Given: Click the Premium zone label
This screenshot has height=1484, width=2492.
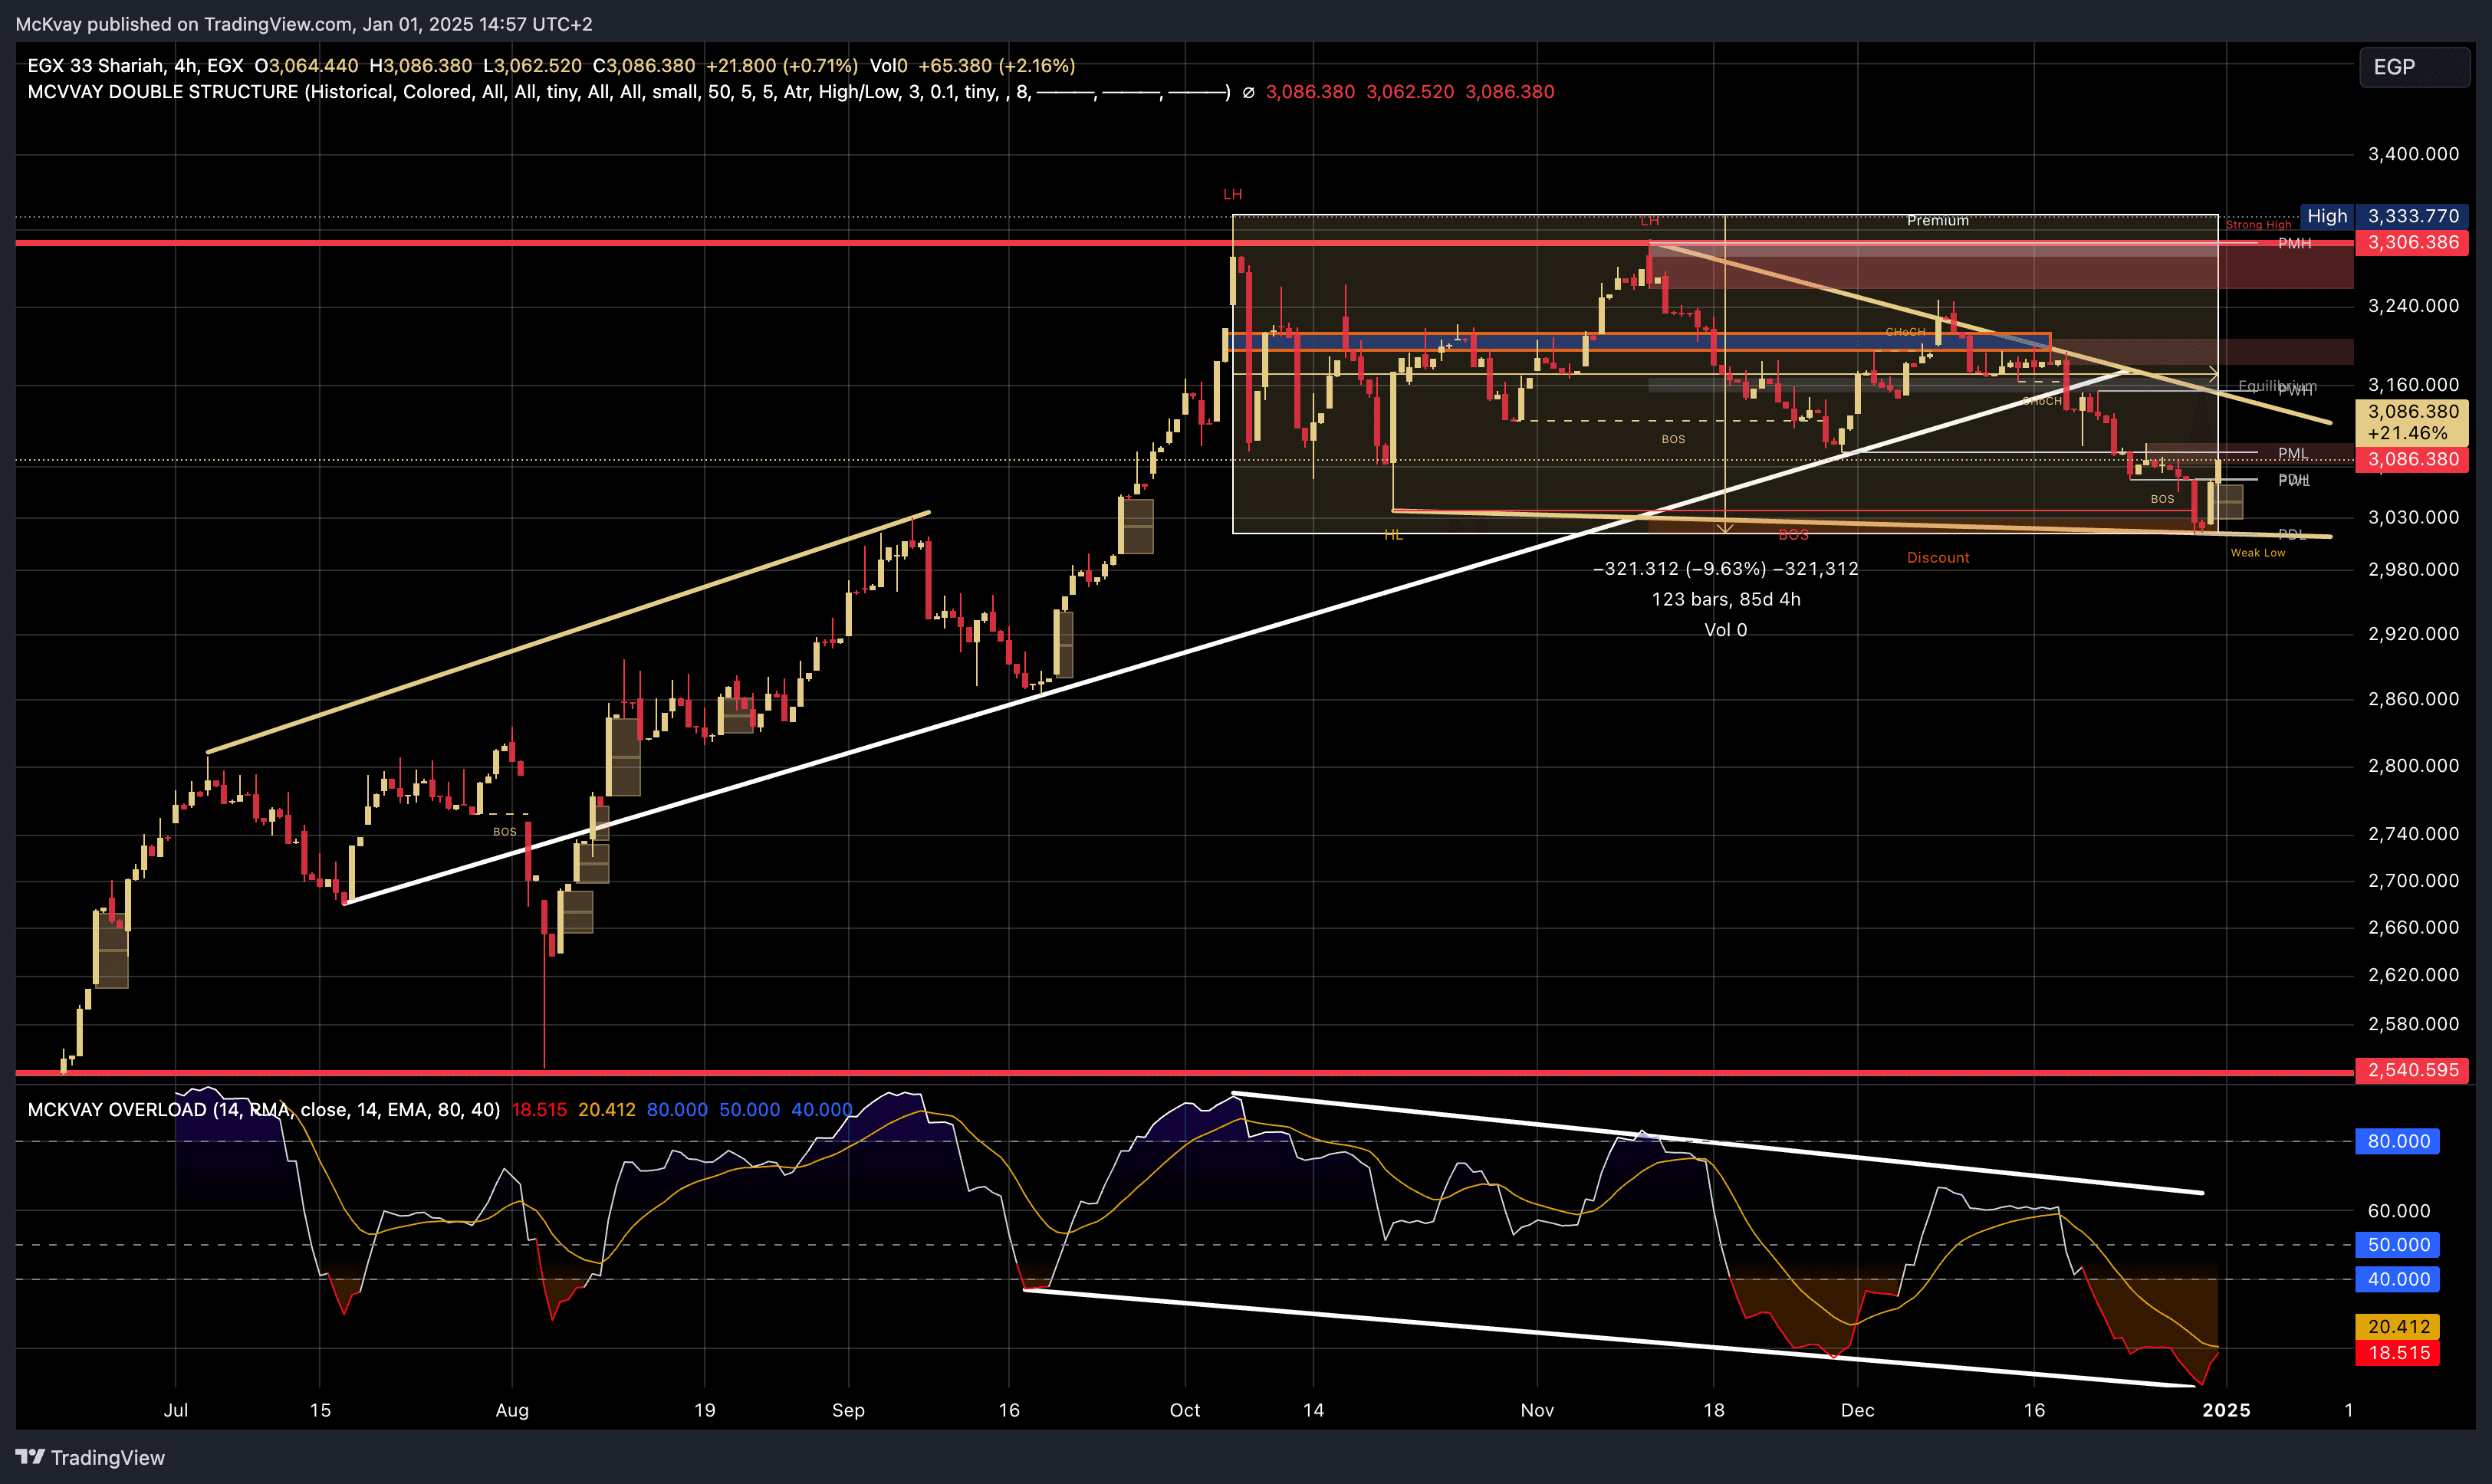Looking at the screenshot, I should click(x=1937, y=221).
